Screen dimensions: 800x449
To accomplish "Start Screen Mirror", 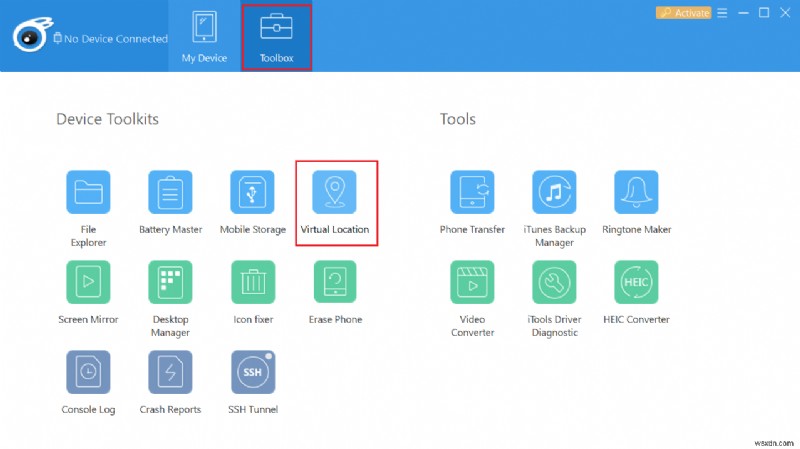I will coord(88,283).
